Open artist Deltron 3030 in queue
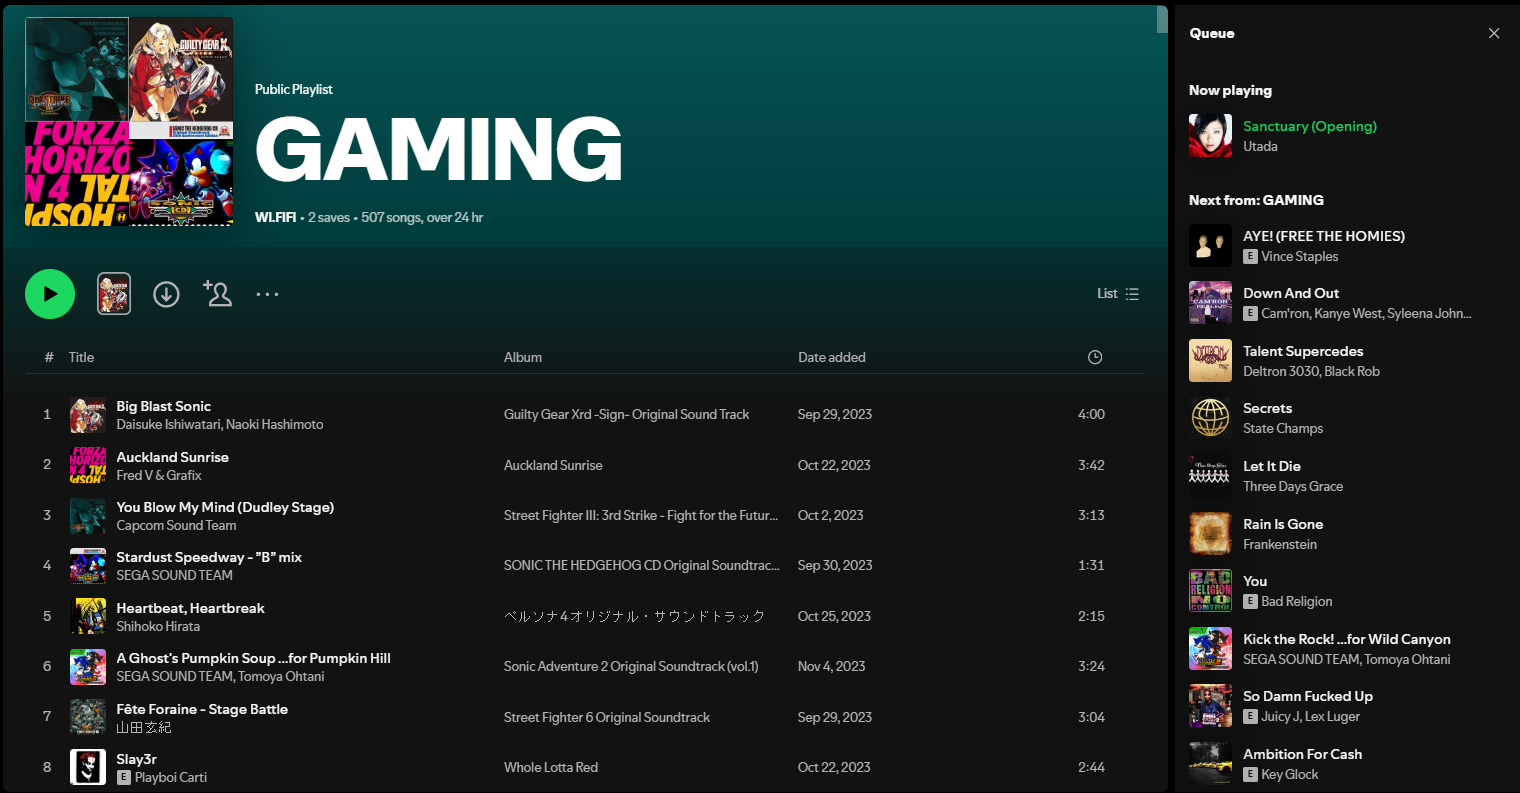The height and width of the screenshot is (793, 1520). tap(1280, 371)
